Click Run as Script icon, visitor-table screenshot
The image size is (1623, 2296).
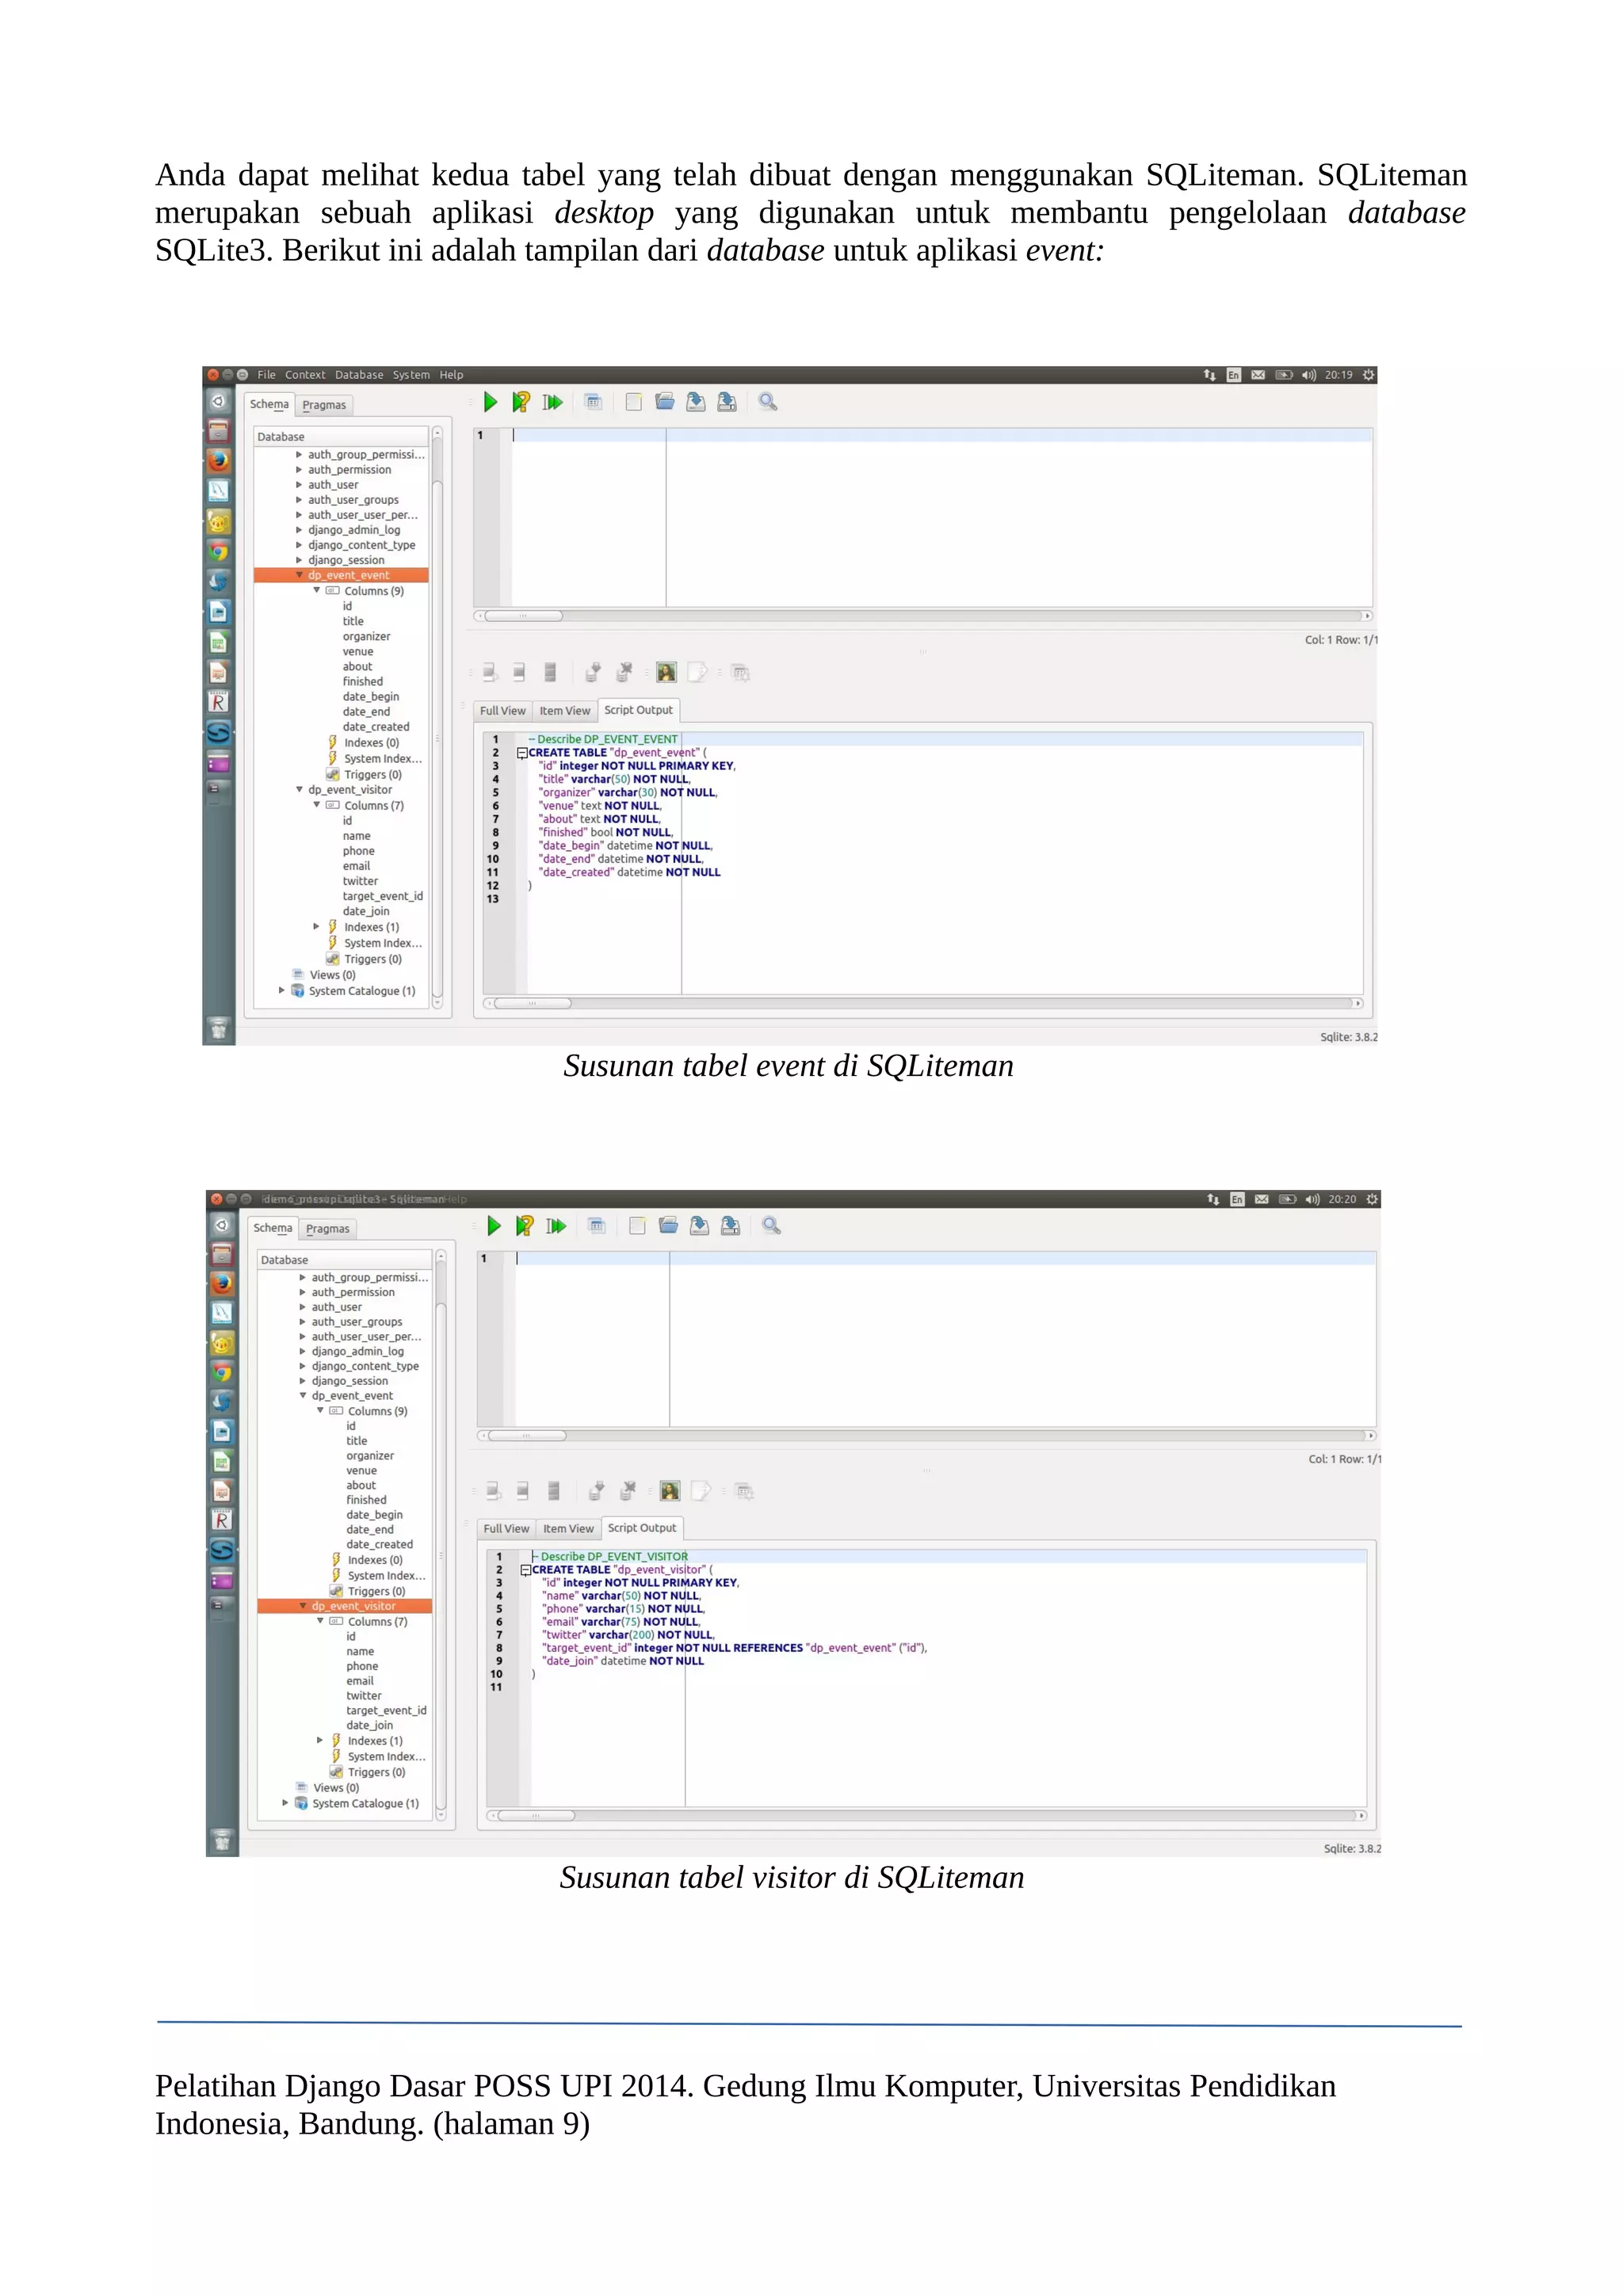[556, 1225]
